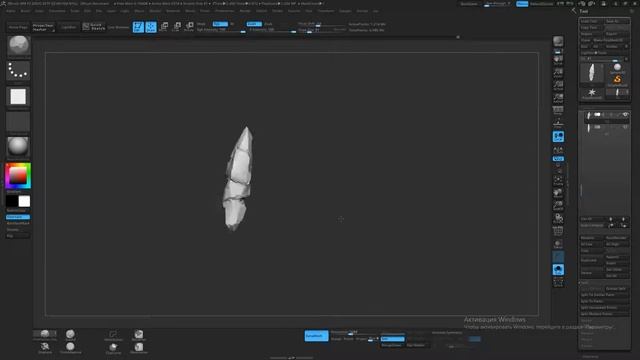640x360 pixels.
Task: Click the Frame mesh icon
Action: pos(558,181)
